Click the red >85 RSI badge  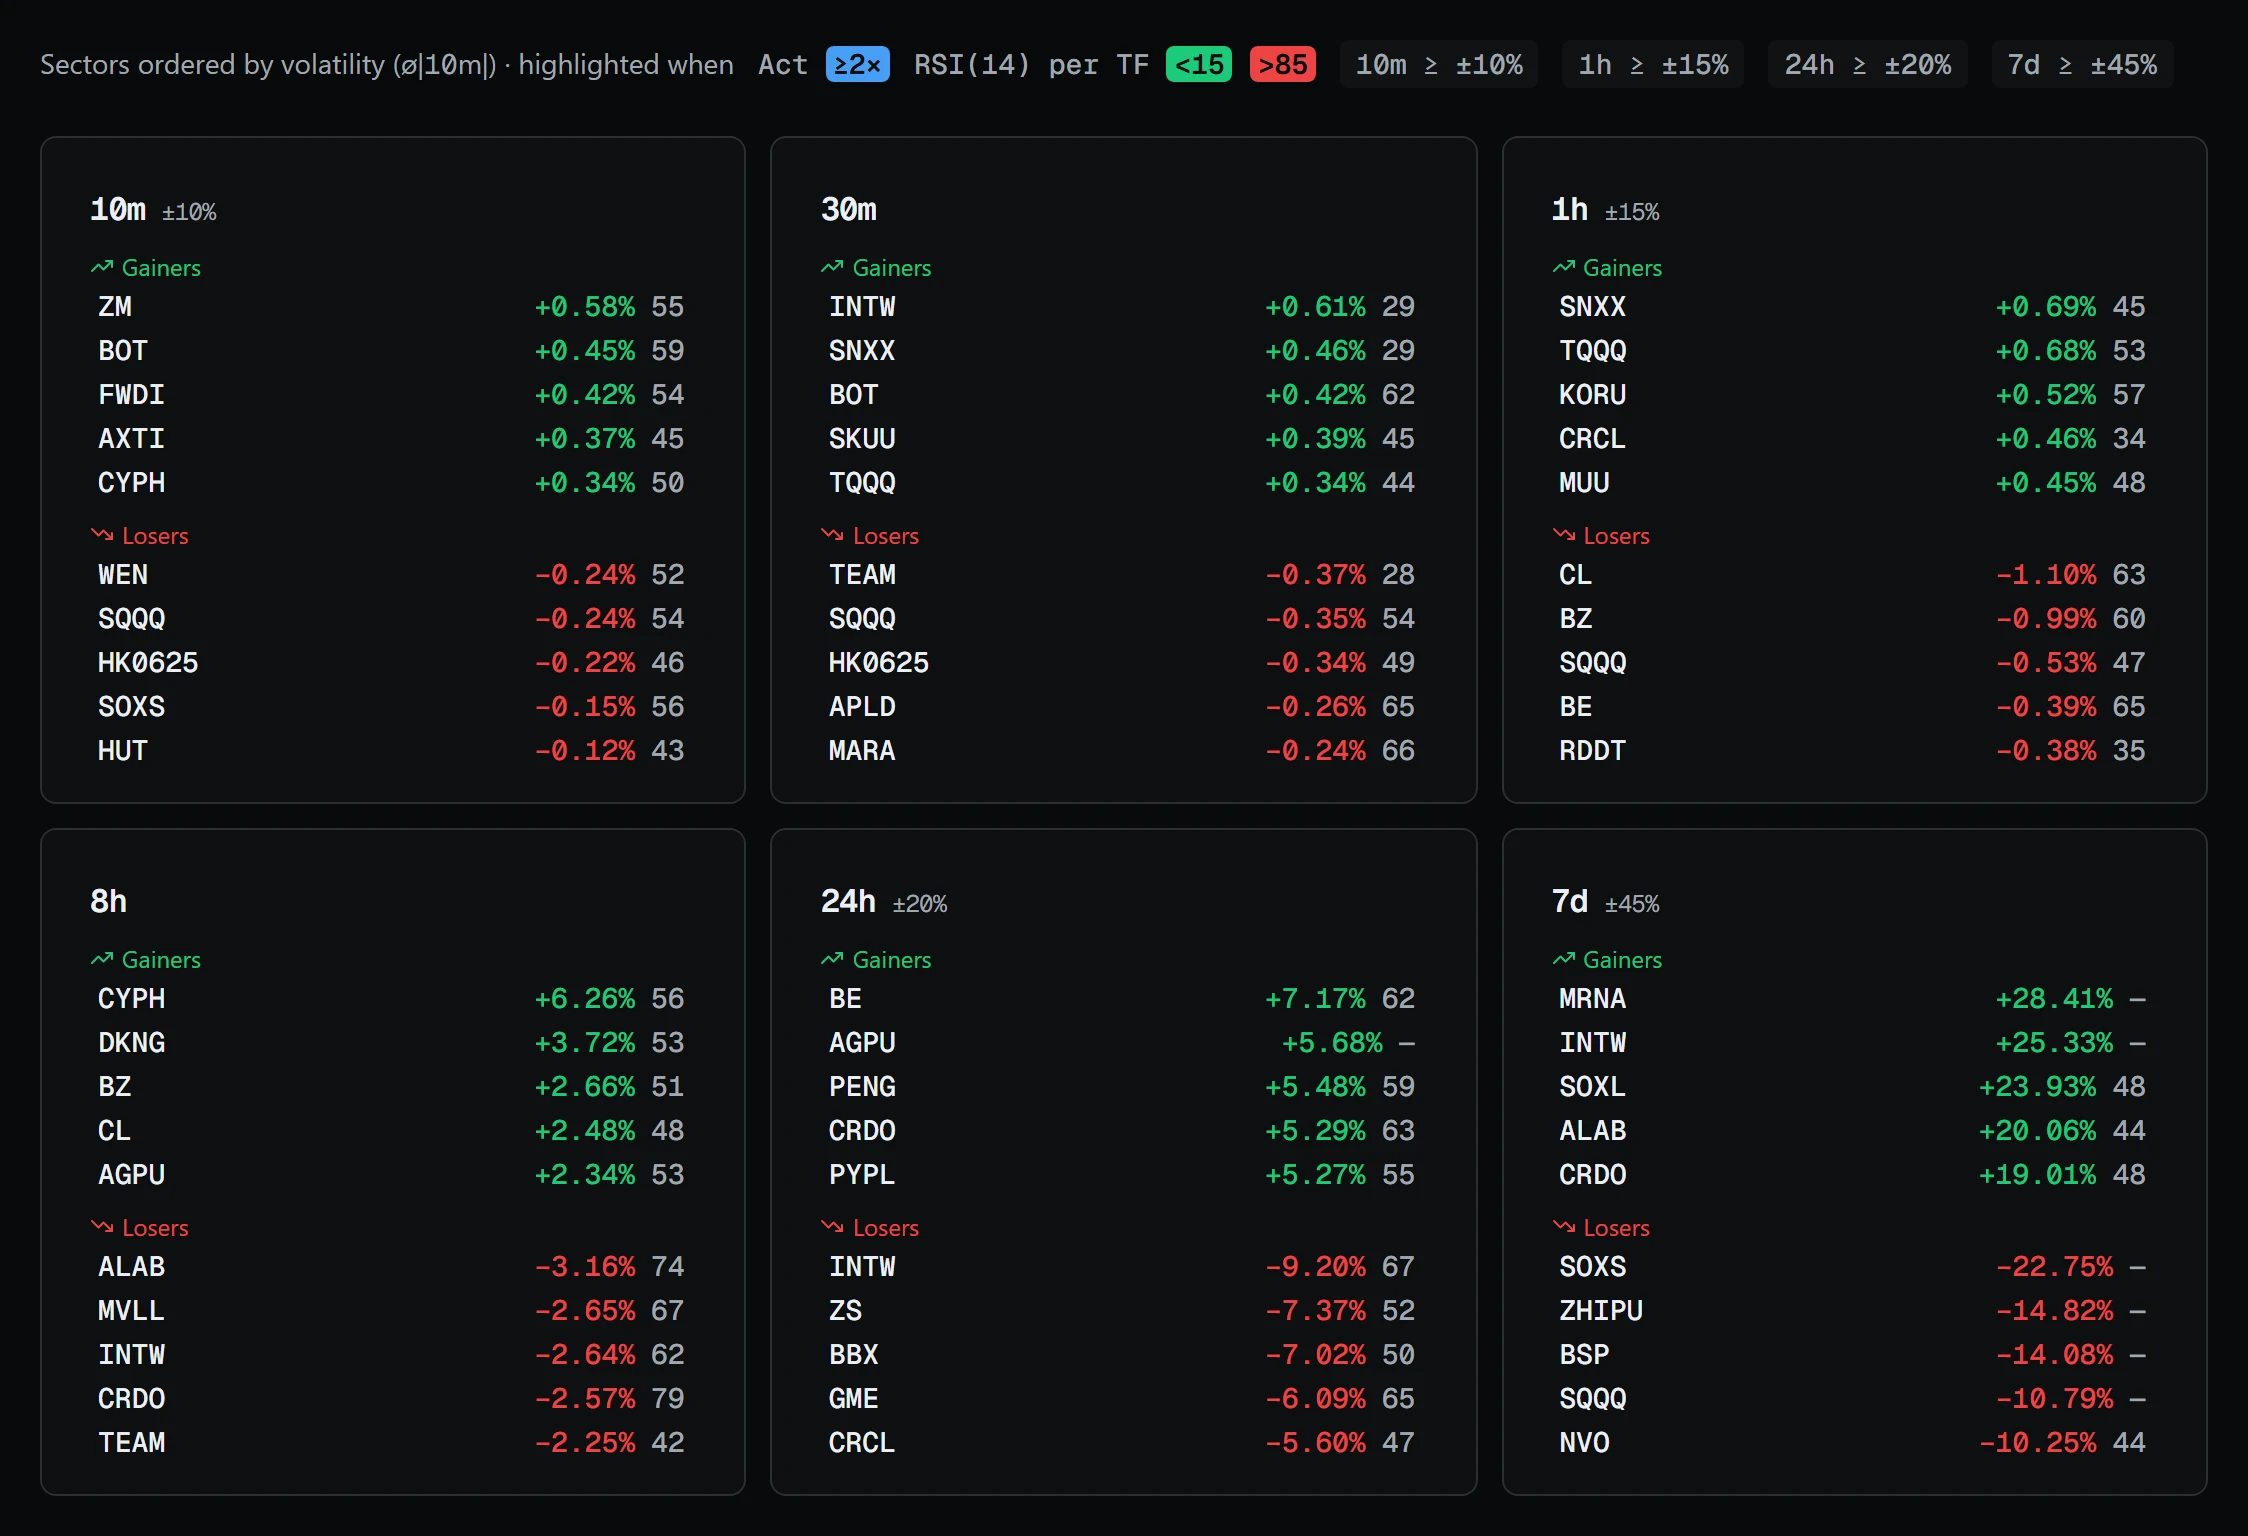click(1282, 65)
